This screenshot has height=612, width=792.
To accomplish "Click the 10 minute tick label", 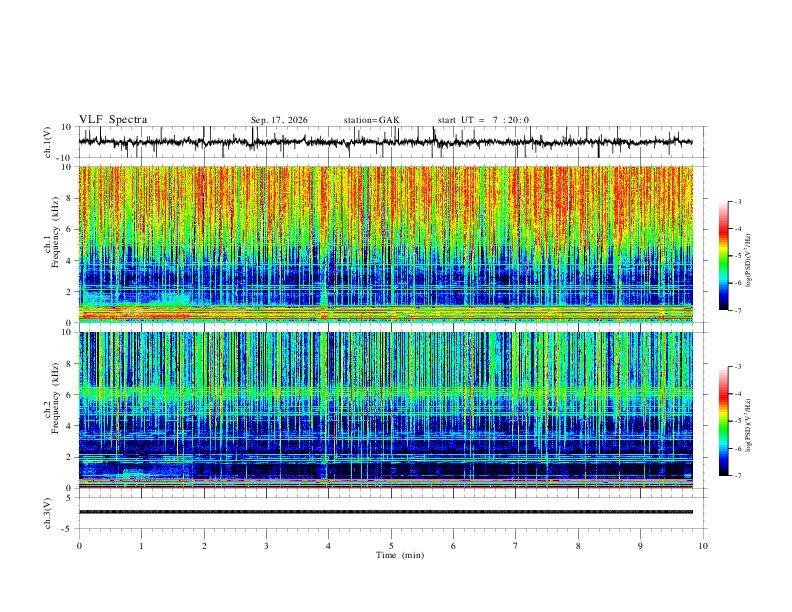I will [703, 546].
